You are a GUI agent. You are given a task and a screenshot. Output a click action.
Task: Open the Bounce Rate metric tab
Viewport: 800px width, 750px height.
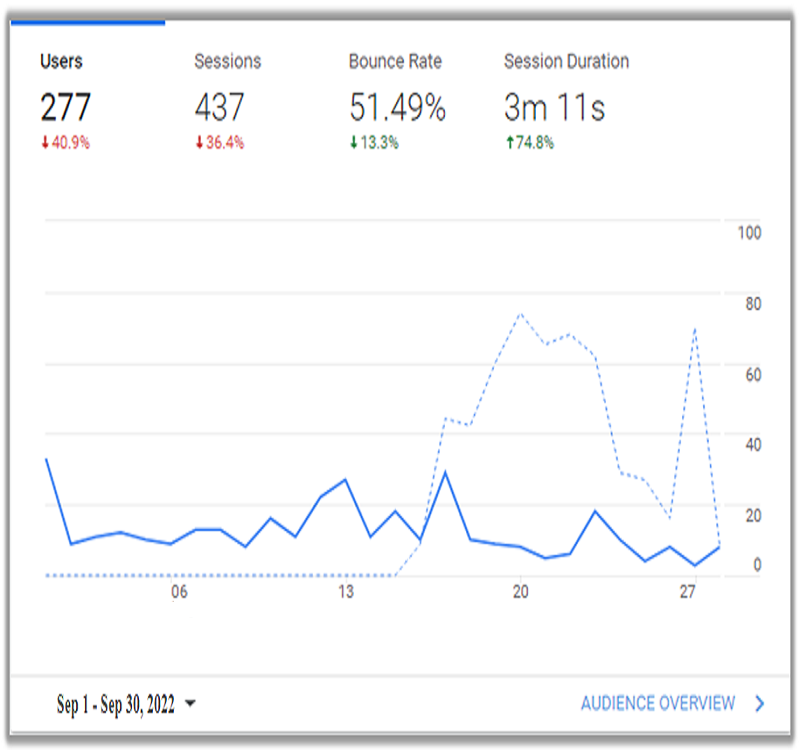click(396, 61)
